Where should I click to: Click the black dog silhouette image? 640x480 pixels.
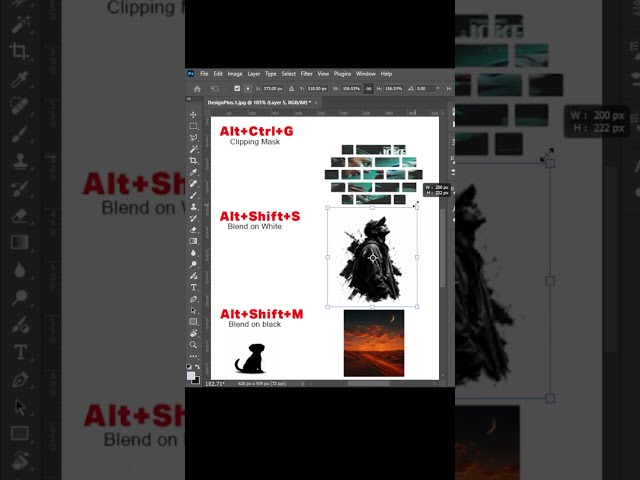[250, 358]
